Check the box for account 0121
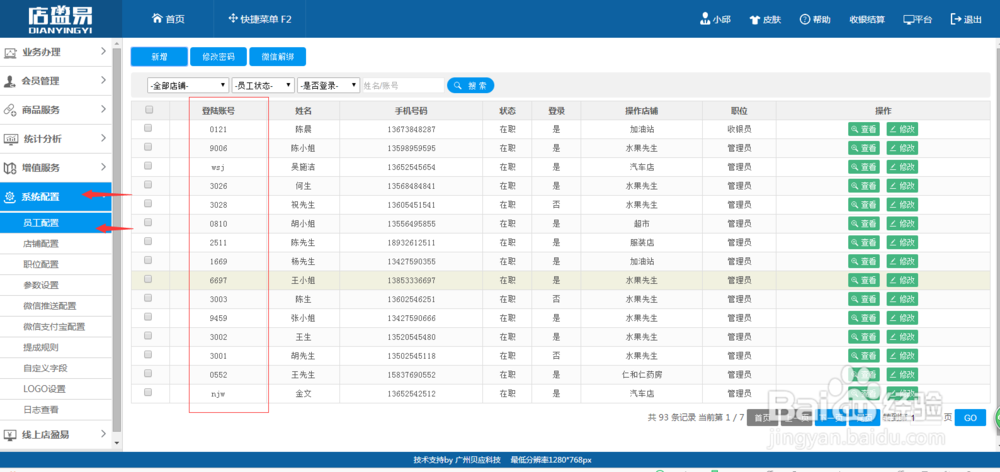Screen dimensions: 1000x472 coord(149,128)
